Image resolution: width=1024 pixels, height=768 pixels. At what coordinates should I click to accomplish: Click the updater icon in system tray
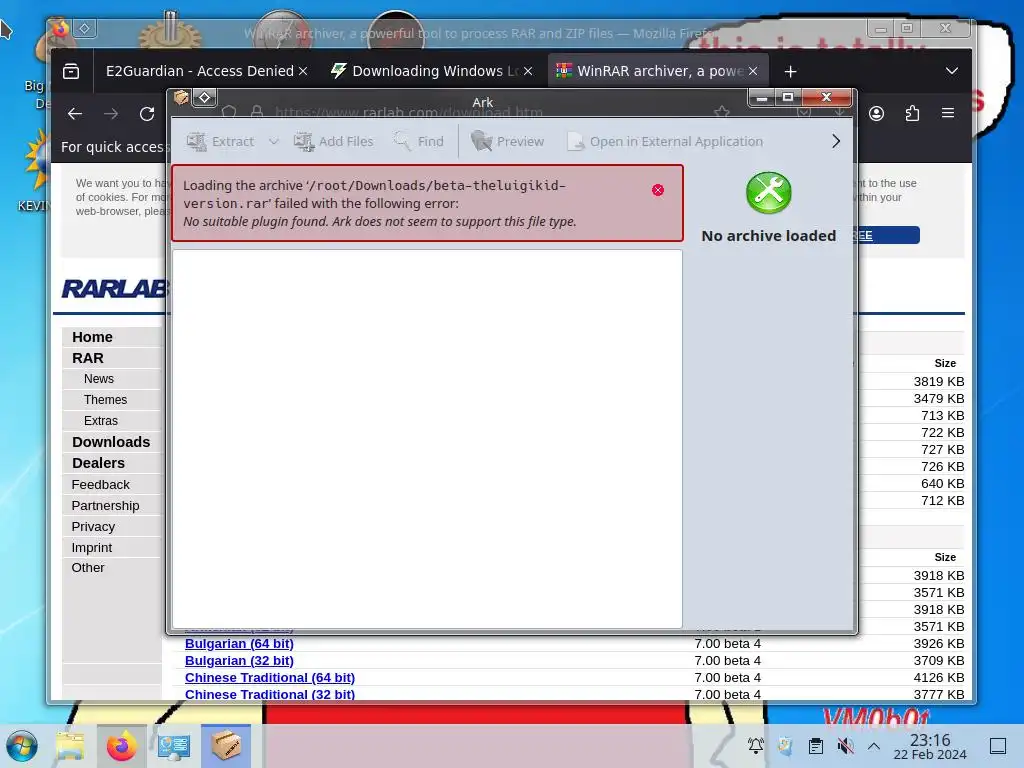pos(785,745)
